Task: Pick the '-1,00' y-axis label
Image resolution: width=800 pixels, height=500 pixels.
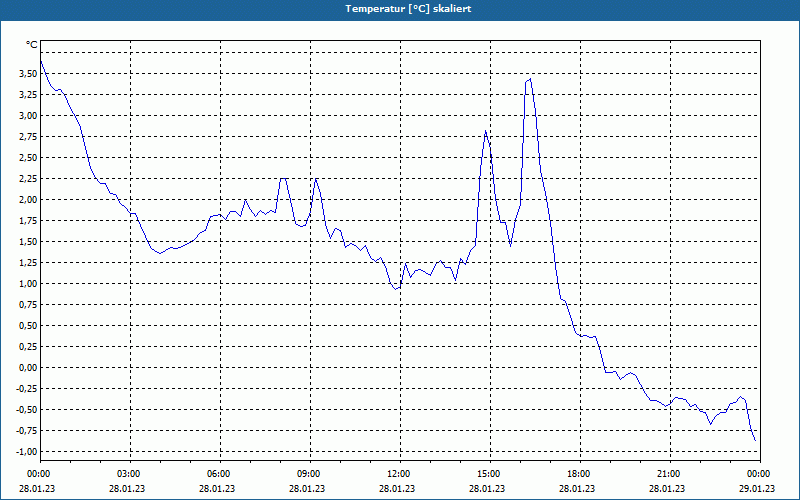Action: pyautogui.click(x=27, y=452)
